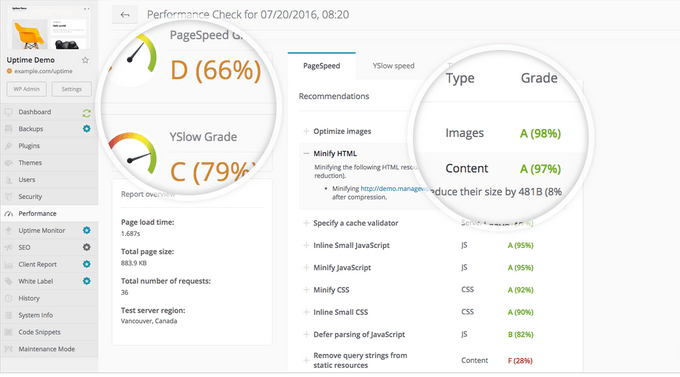Open Themes in the sidebar

[x=49, y=163]
